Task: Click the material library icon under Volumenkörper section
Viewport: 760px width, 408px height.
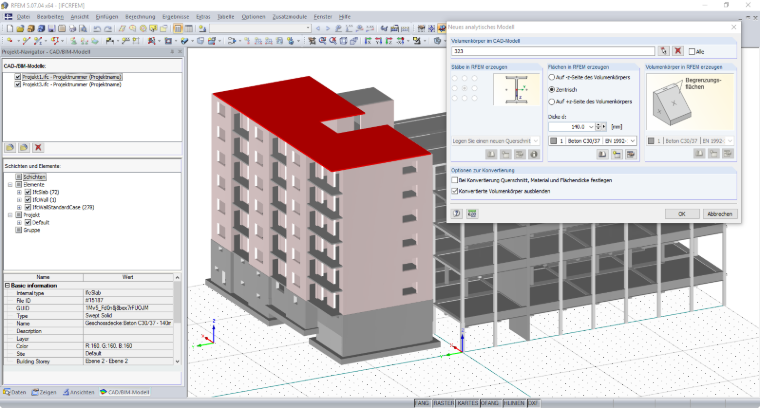Action: click(699, 153)
